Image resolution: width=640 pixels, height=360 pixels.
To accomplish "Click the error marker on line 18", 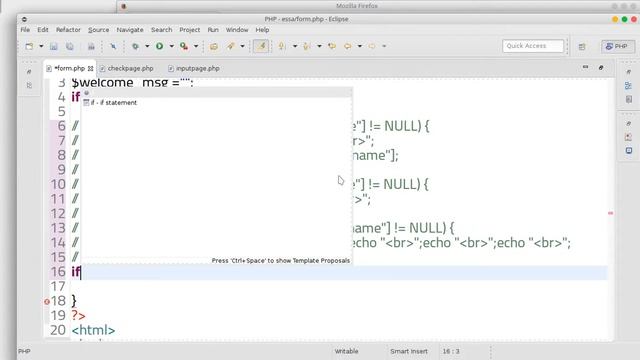I will click(47, 301).
